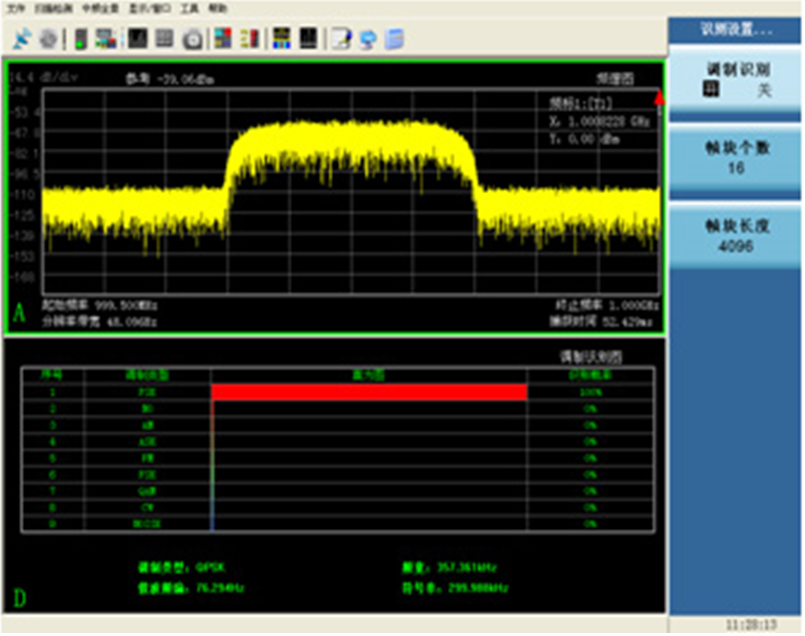The width and height of the screenshot is (805, 636).
Task: Click the yellow-blue spectrogram toolbar icon
Action: pos(283,39)
